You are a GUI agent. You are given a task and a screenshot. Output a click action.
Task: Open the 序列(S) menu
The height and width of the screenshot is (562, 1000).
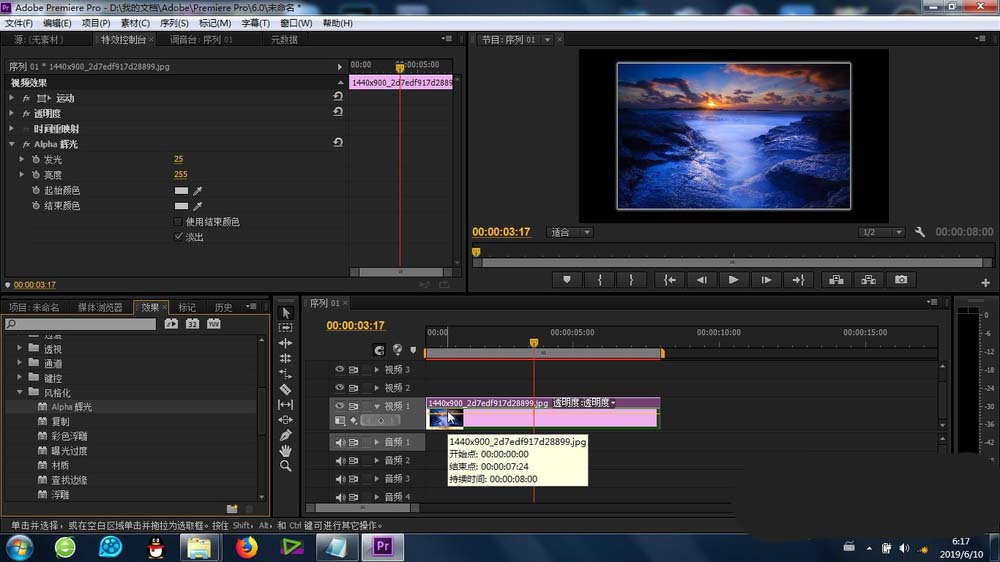point(174,23)
